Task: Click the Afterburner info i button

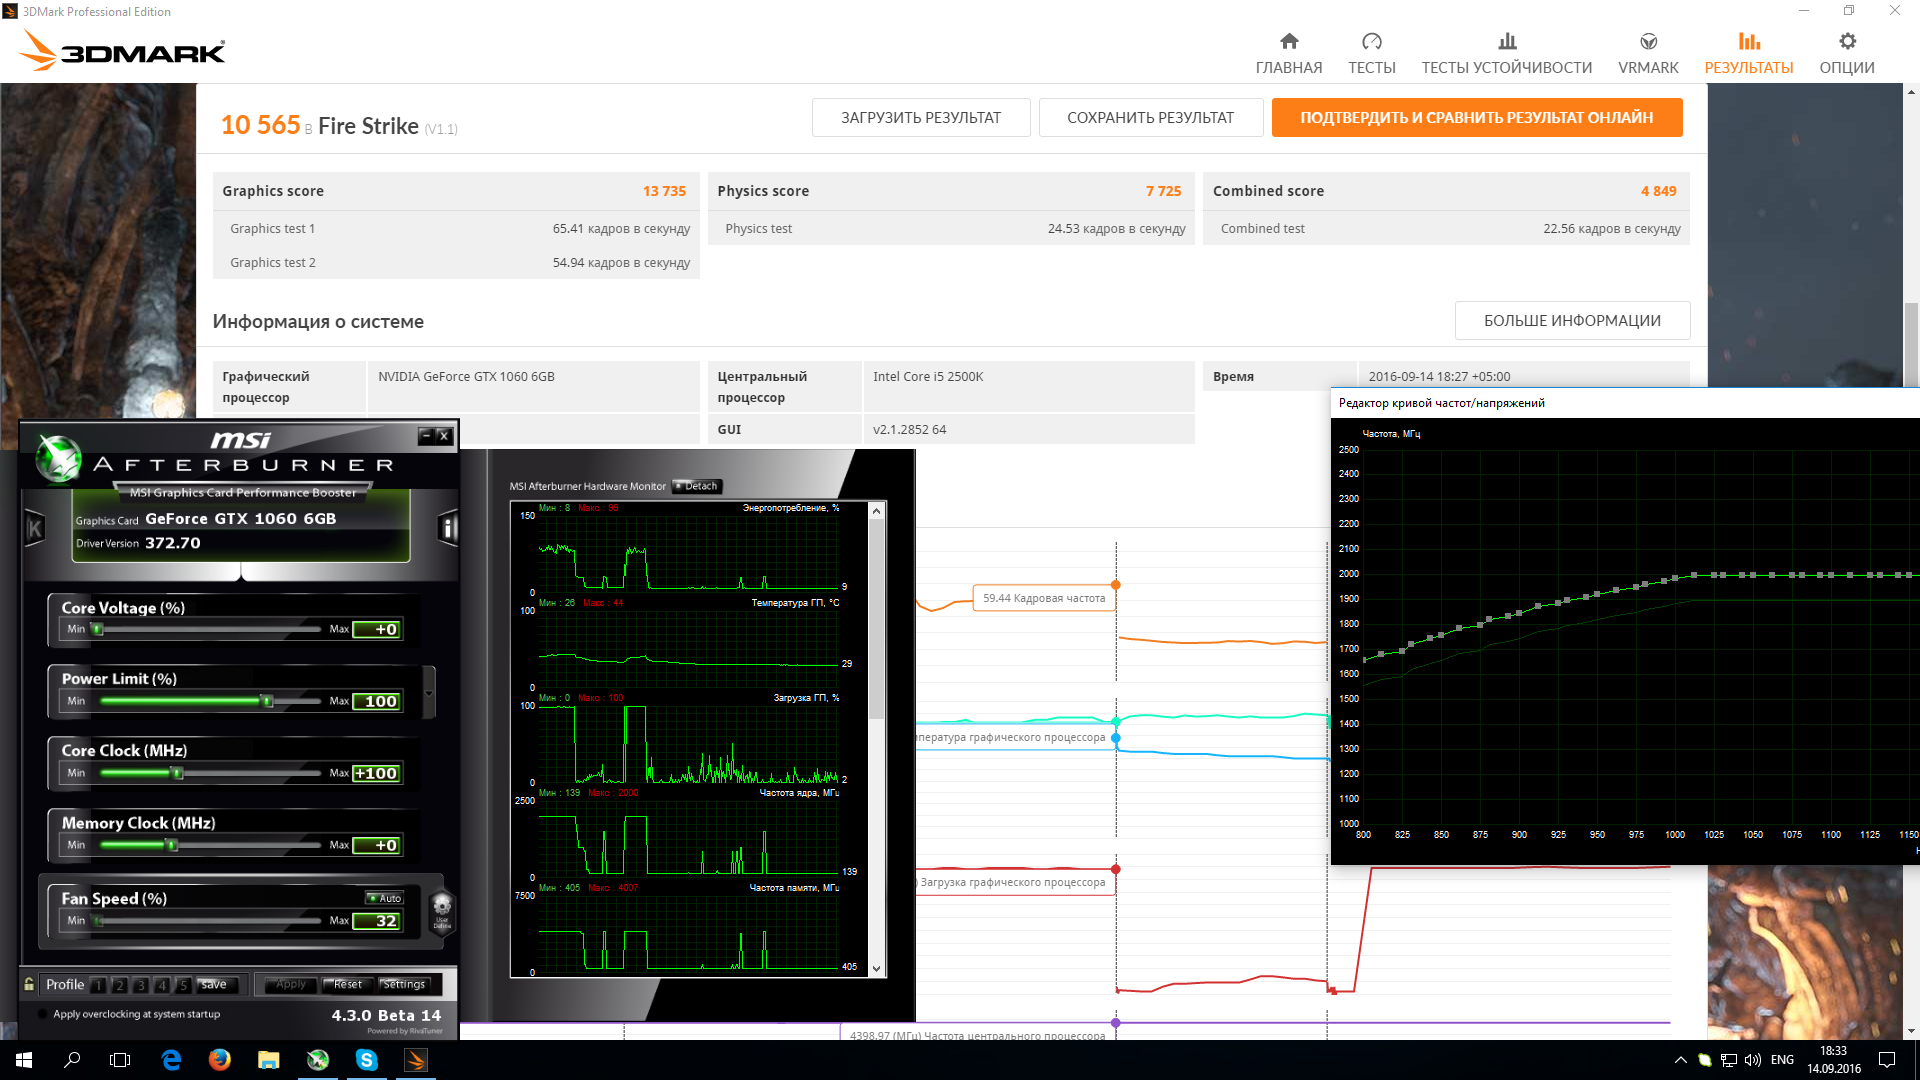Action: pos(448,528)
